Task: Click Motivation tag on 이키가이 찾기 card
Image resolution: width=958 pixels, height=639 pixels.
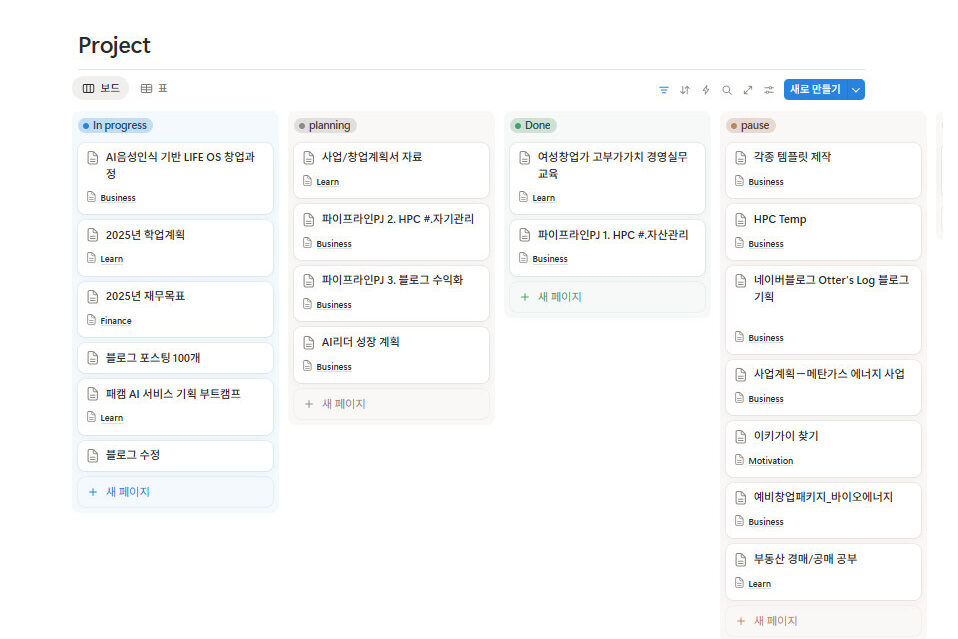Action: point(770,461)
